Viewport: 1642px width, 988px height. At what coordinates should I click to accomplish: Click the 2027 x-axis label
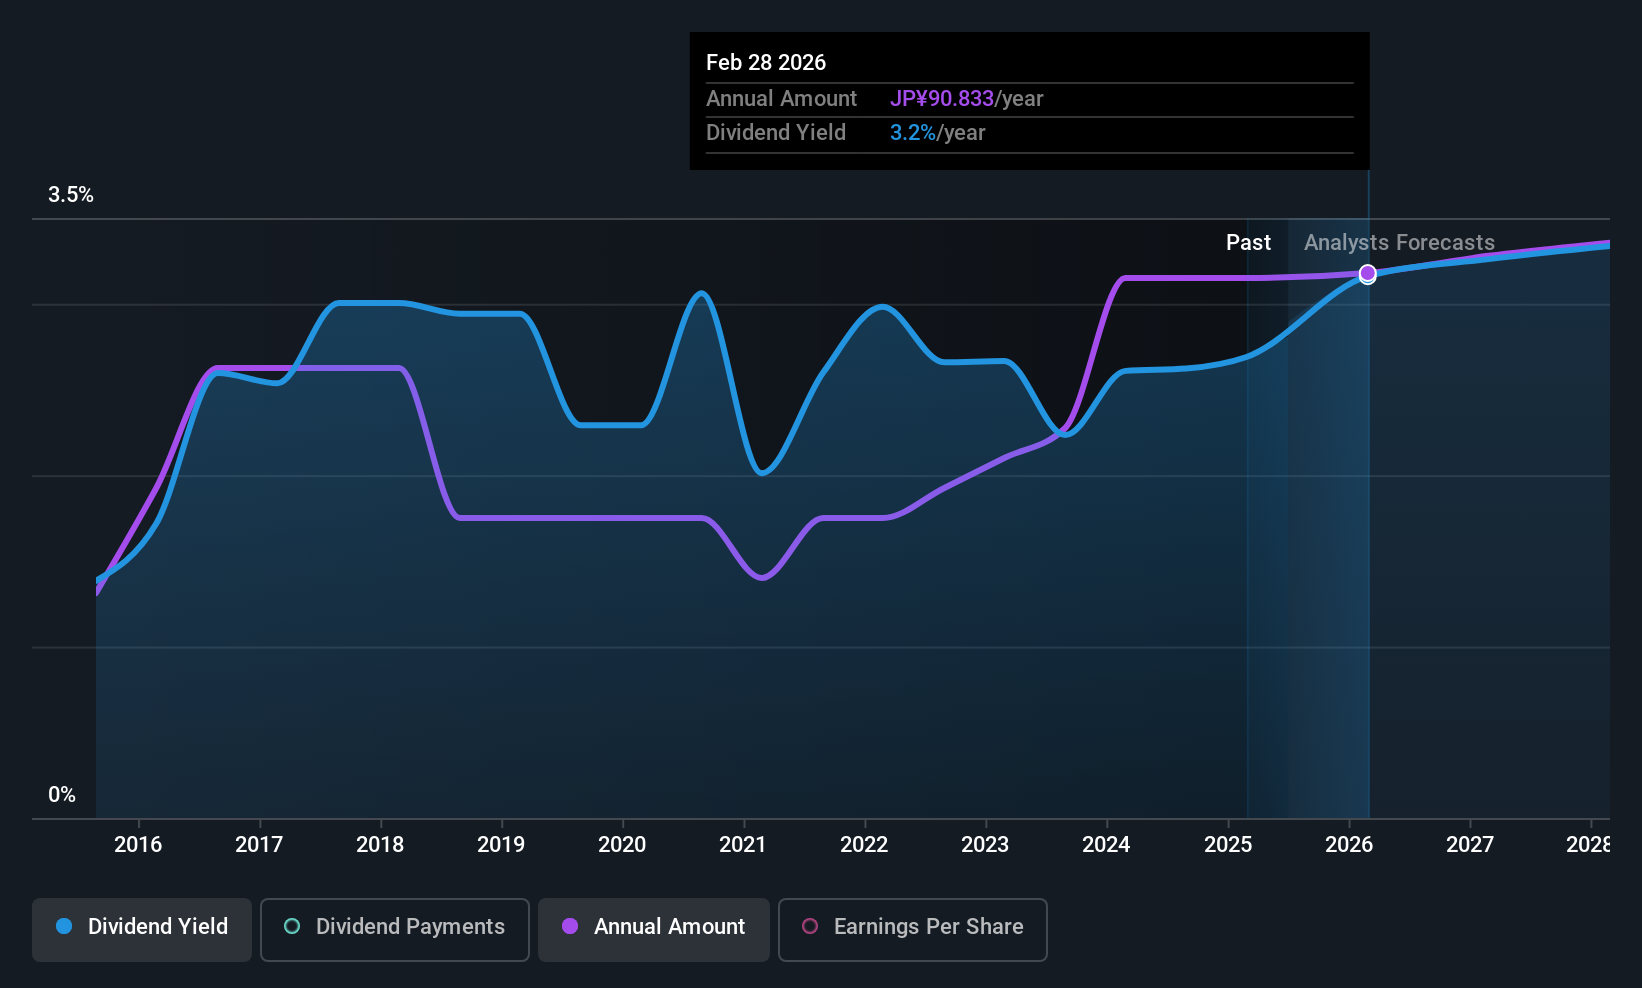click(1470, 845)
